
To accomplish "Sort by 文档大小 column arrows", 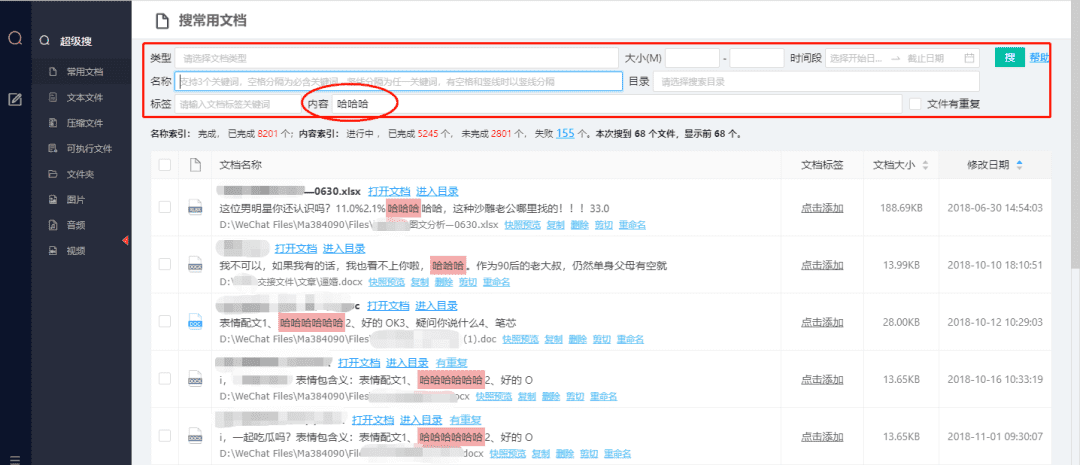I will pos(925,165).
